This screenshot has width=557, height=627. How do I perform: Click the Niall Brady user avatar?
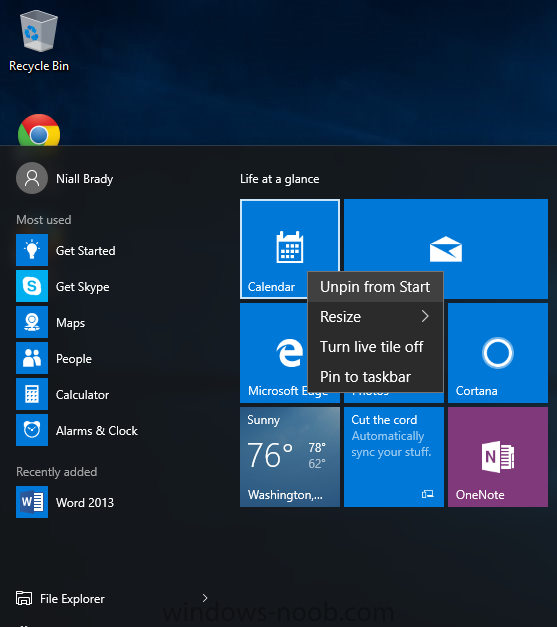(32, 178)
